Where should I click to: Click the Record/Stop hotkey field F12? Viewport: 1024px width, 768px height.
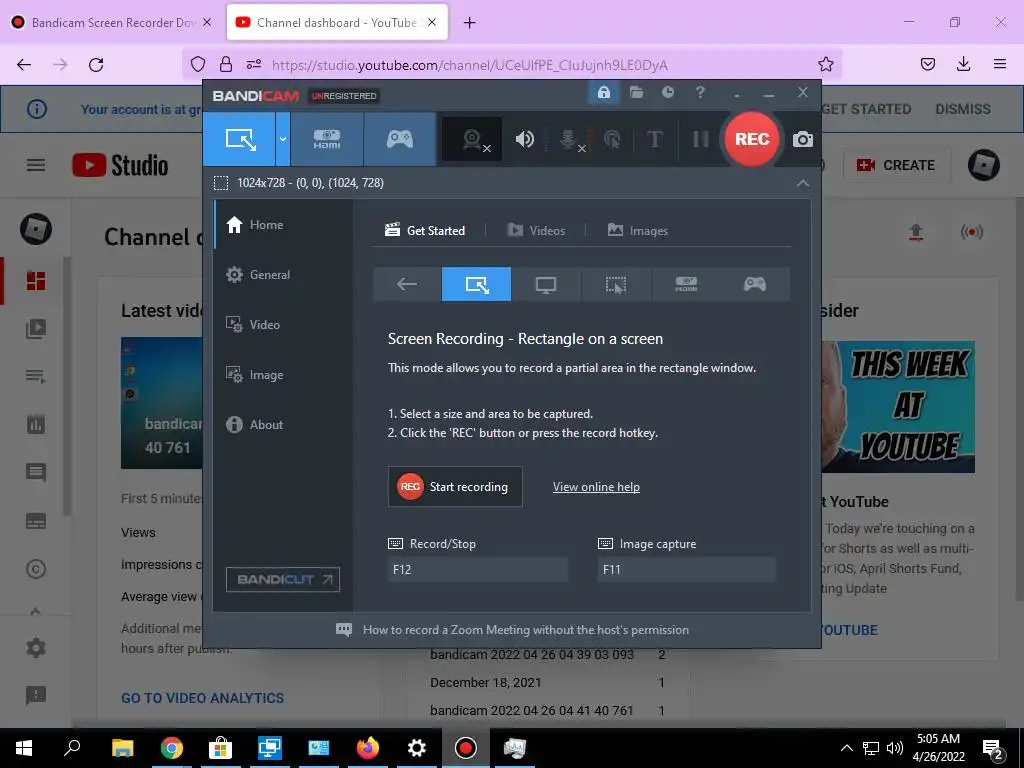[477, 569]
